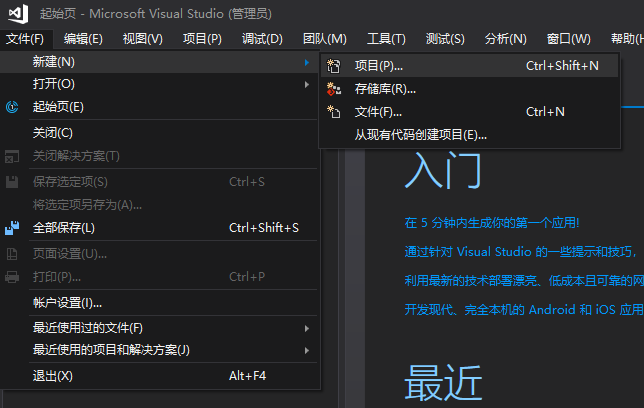
Task: Expand the 新建(N) submenu arrow
Action: coord(307,62)
